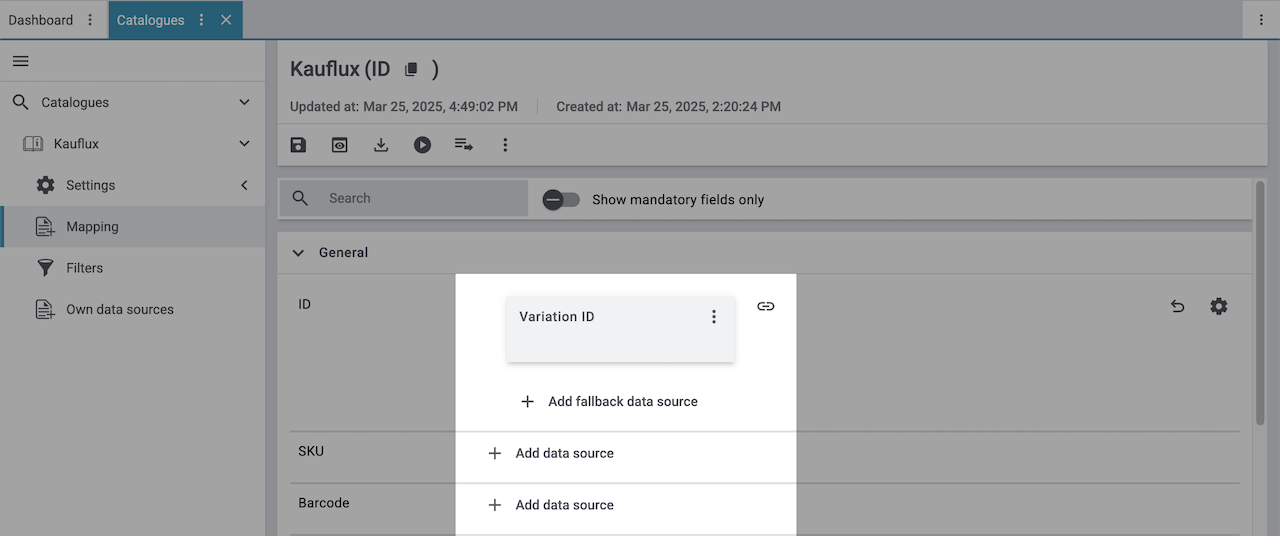The width and height of the screenshot is (1280, 536).
Task: Click the save icon in catalogue toolbar
Action: click(298, 145)
